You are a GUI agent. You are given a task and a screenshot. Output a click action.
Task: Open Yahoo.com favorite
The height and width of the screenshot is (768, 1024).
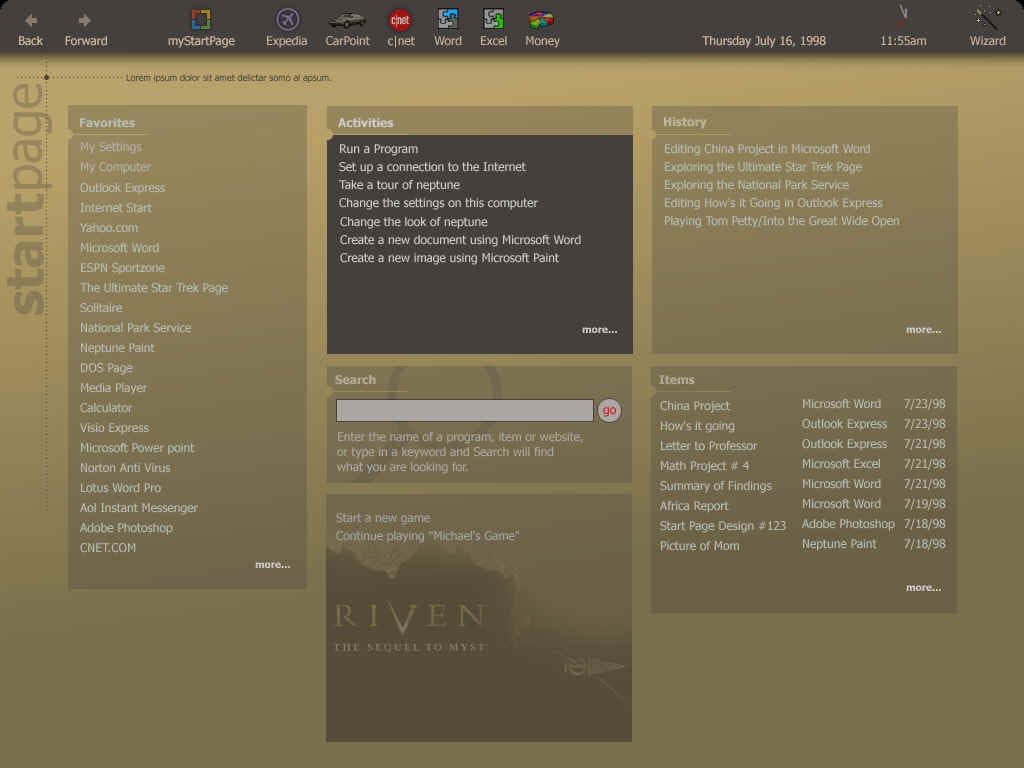(108, 228)
